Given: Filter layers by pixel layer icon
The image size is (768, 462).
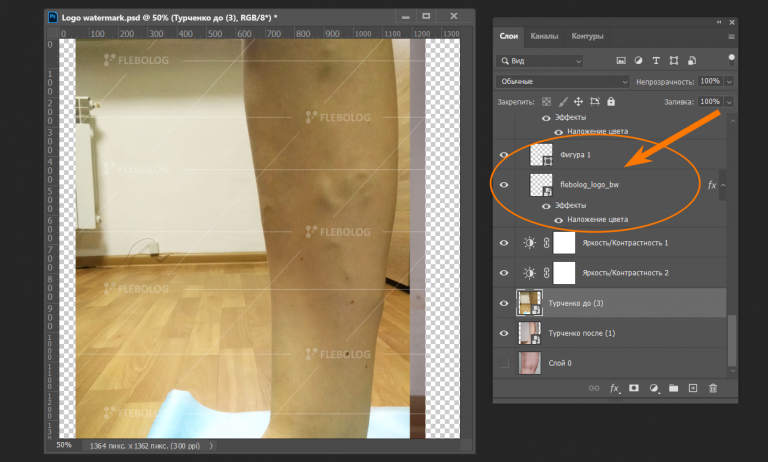Looking at the screenshot, I should point(621,61).
